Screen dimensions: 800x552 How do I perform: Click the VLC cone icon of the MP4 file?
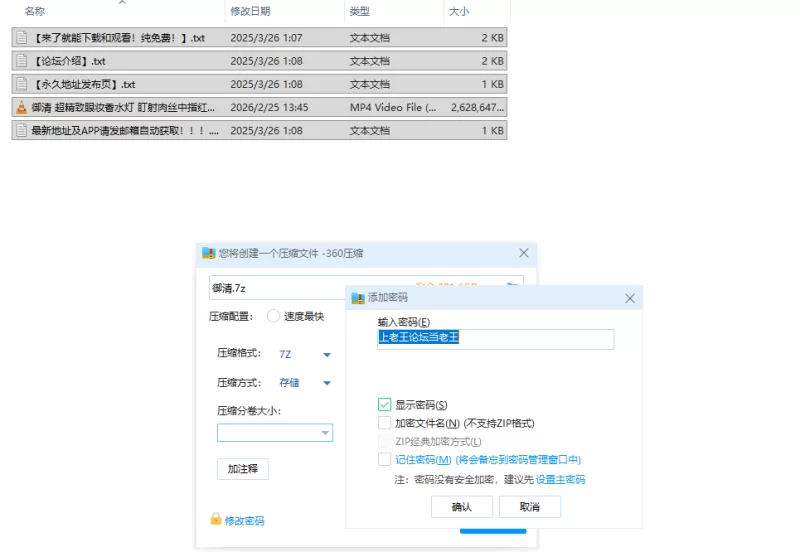tap(21, 107)
